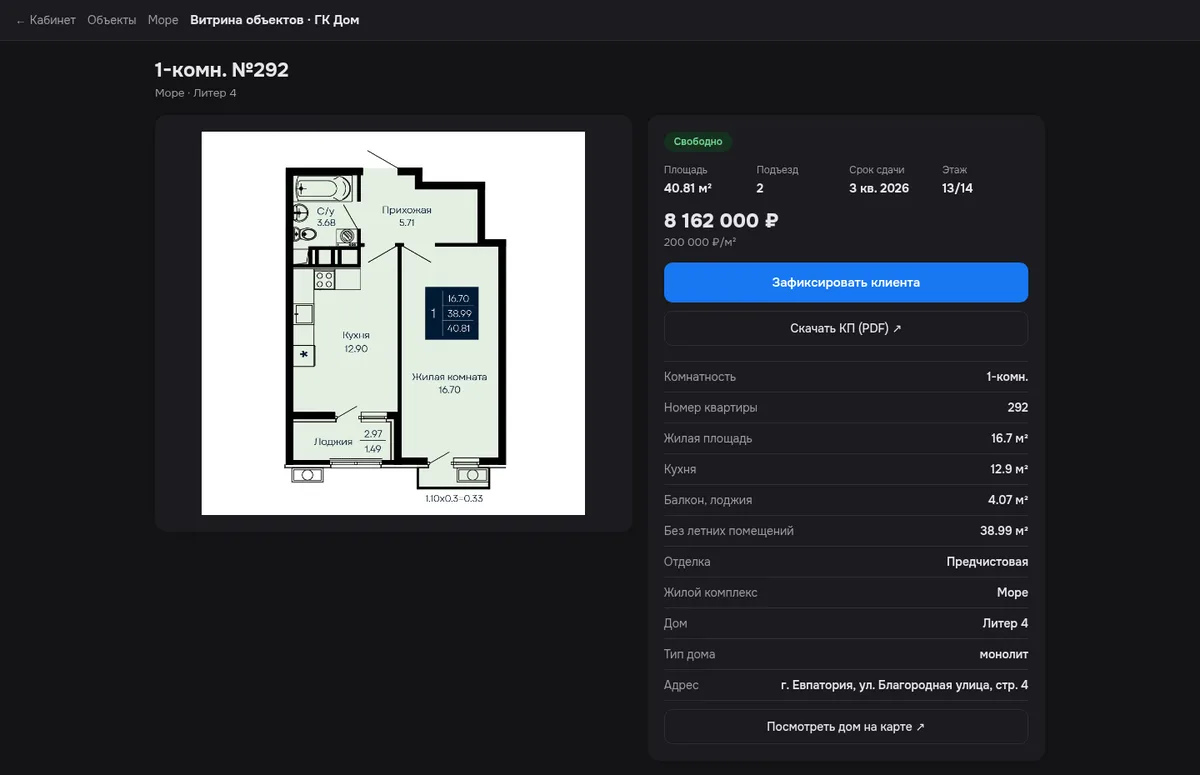Go back to Кабинет
The width and height of the screenshot is (1200, 775).
point(46,20)
